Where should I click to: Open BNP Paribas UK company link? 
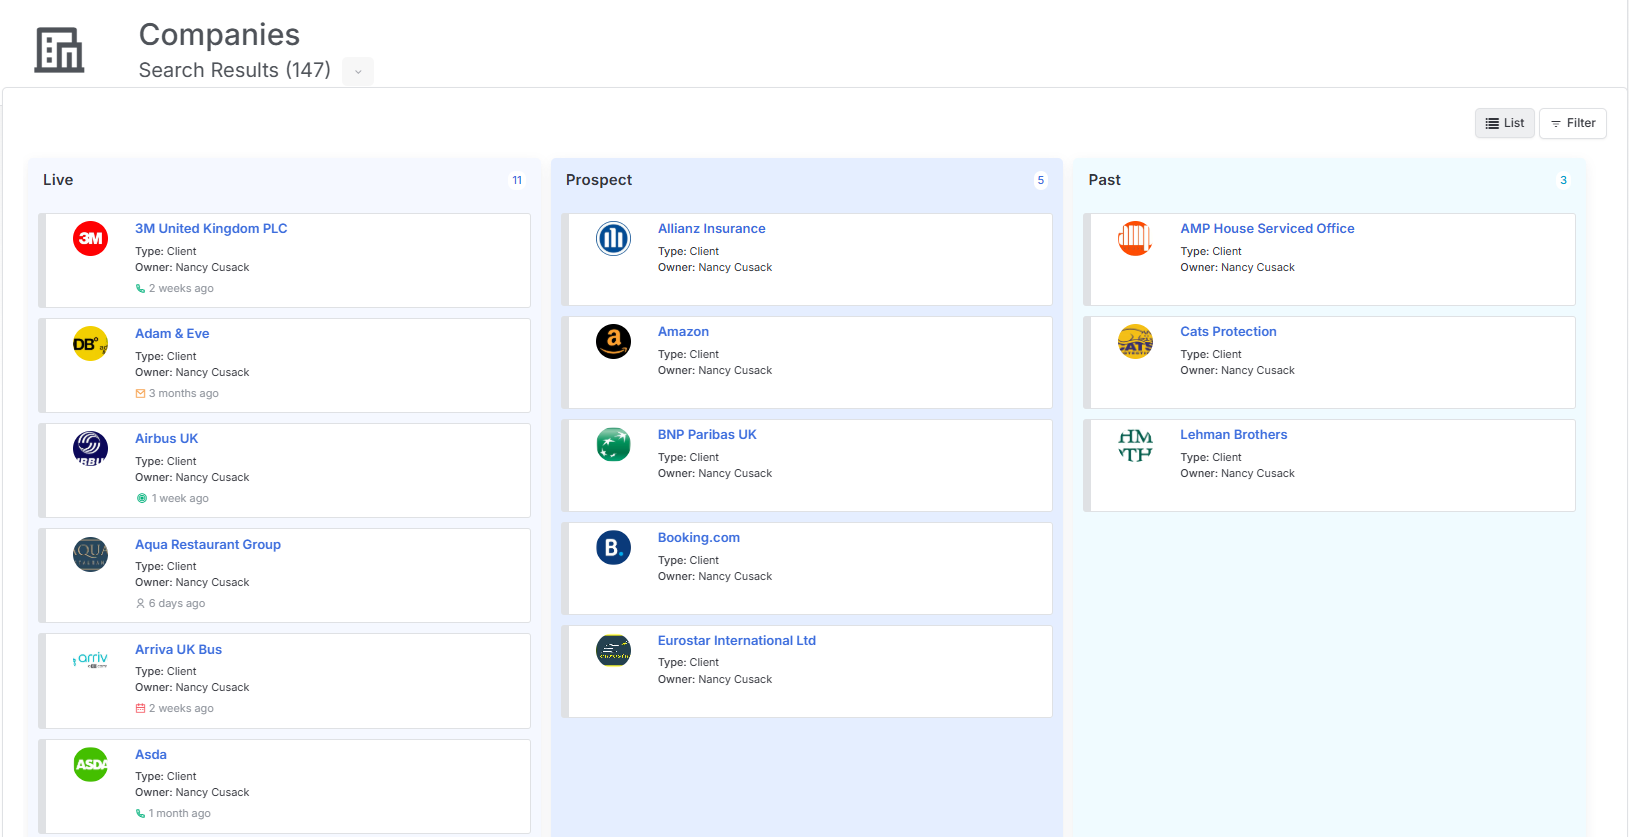(x=707, y=434)
